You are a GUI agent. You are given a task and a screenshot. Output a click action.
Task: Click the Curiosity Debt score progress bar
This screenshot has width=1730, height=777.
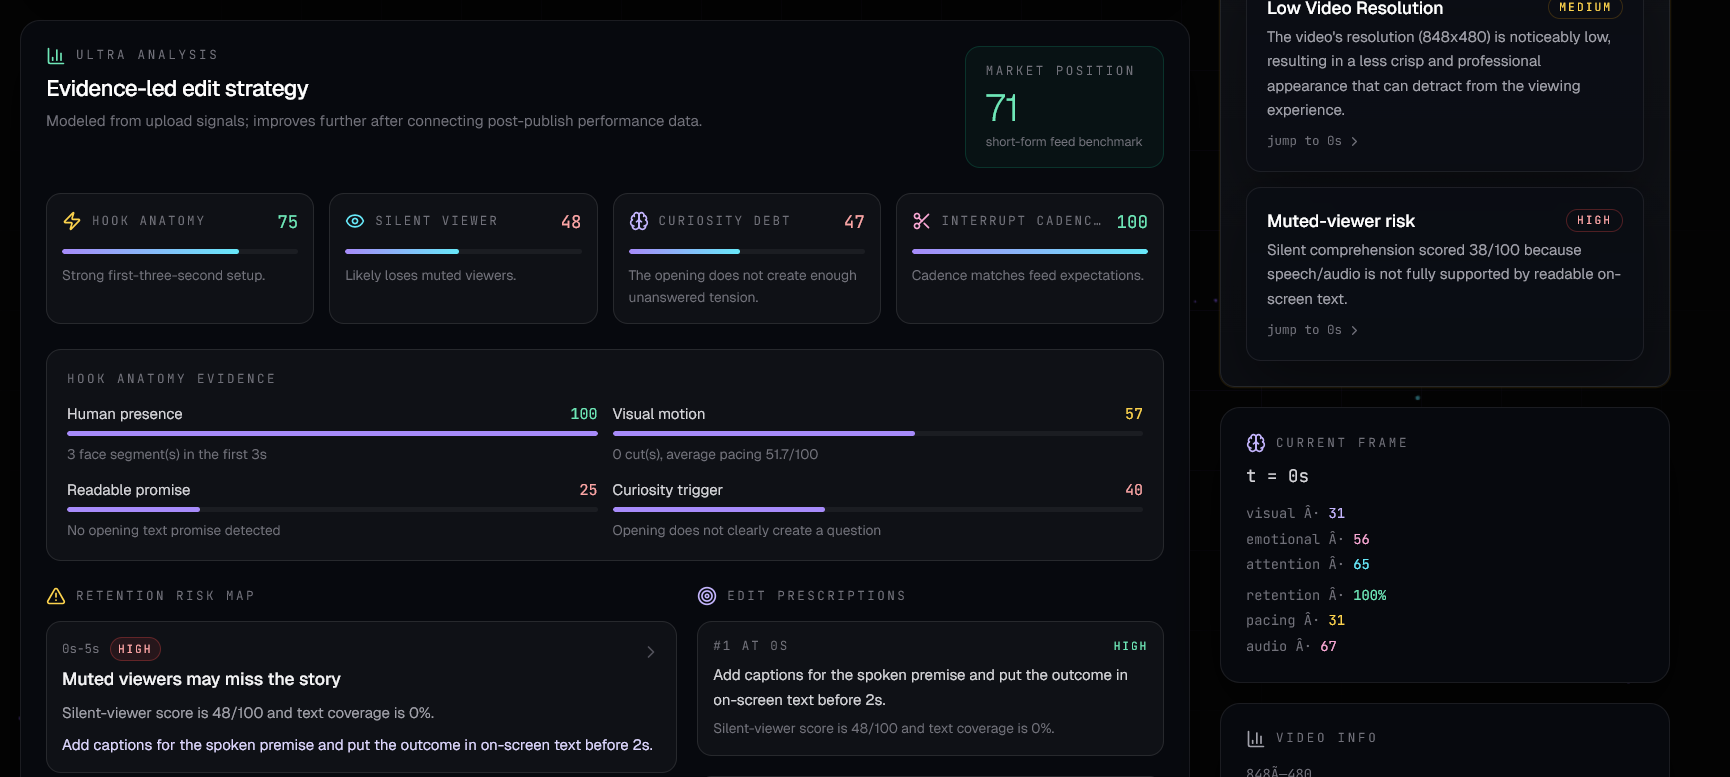[x=747, y=251]
